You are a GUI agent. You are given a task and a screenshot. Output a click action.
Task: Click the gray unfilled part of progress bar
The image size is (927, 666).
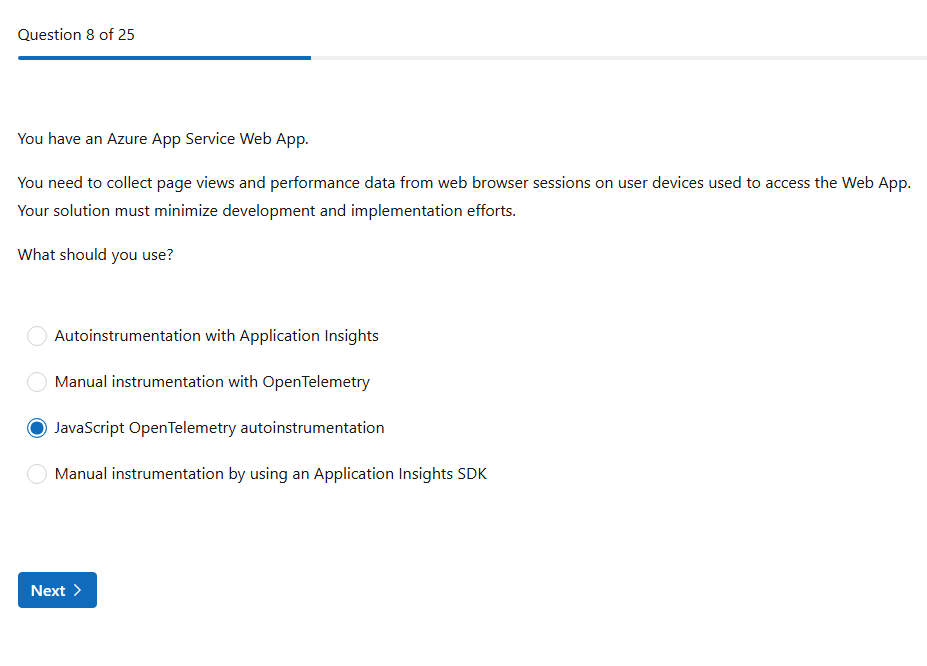620,58
